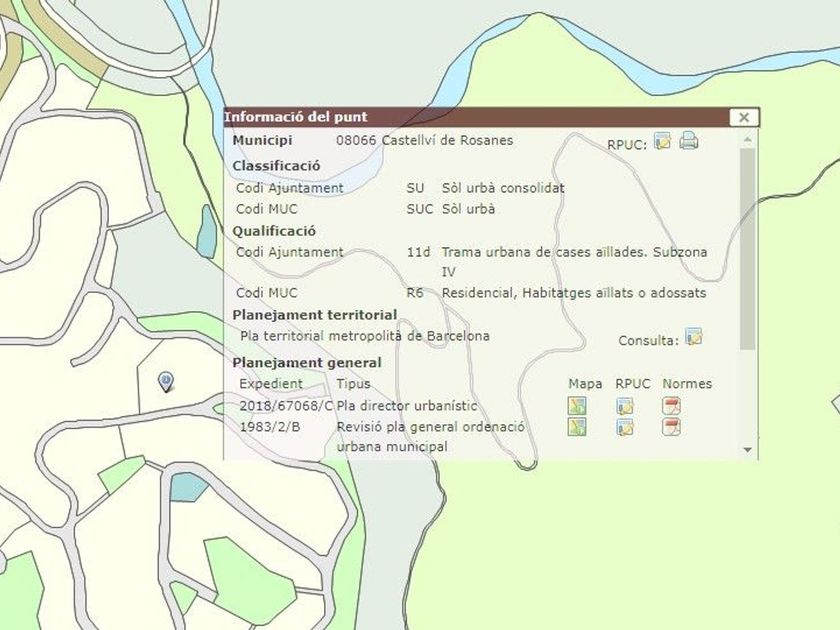Click the Residencial, Habitatges aïllats o adossats text

point(573,293)
